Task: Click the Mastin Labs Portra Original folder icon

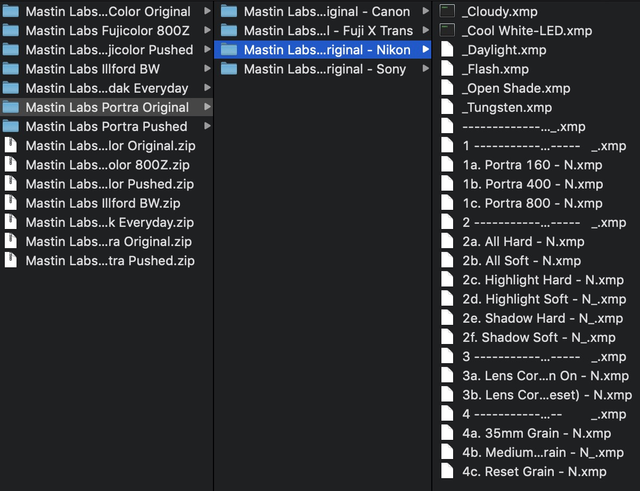Action: pyautogui.click(x=11, y=107)
